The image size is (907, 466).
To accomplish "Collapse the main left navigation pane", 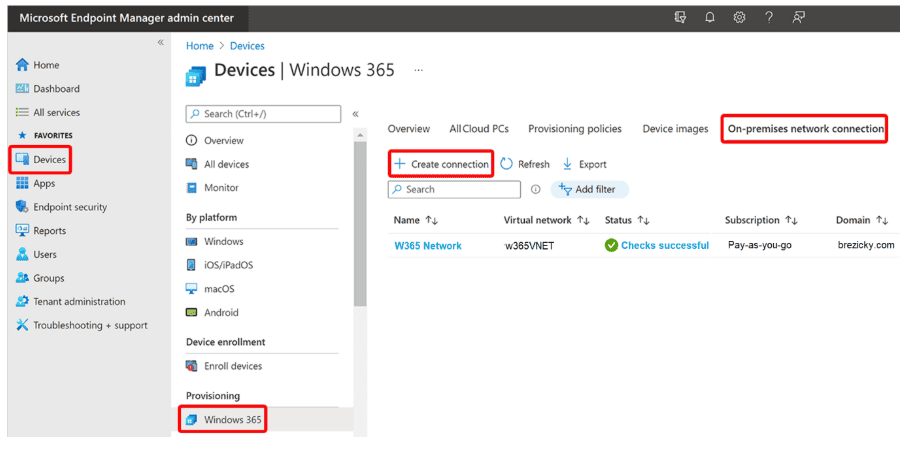I will click(x=160, y=42).
